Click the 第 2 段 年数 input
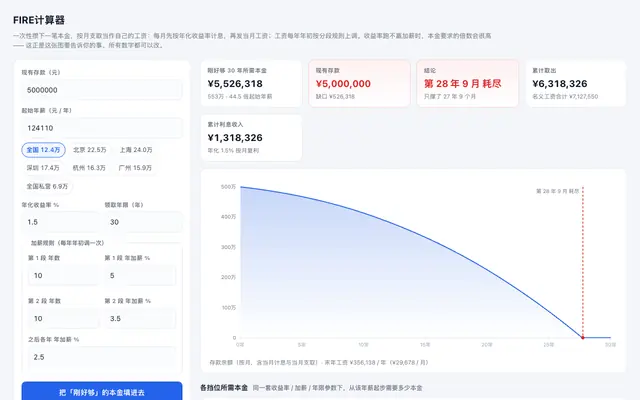This screenshot has width=640, height=400. point(63,318)
